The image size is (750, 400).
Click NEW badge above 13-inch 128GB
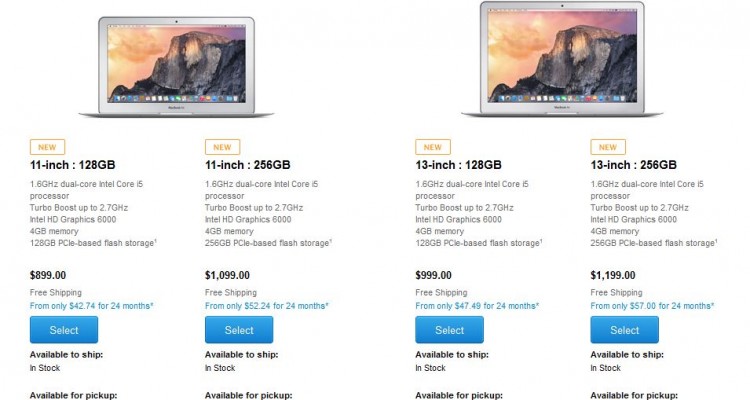pyautogui.click(x=433, y=147)
